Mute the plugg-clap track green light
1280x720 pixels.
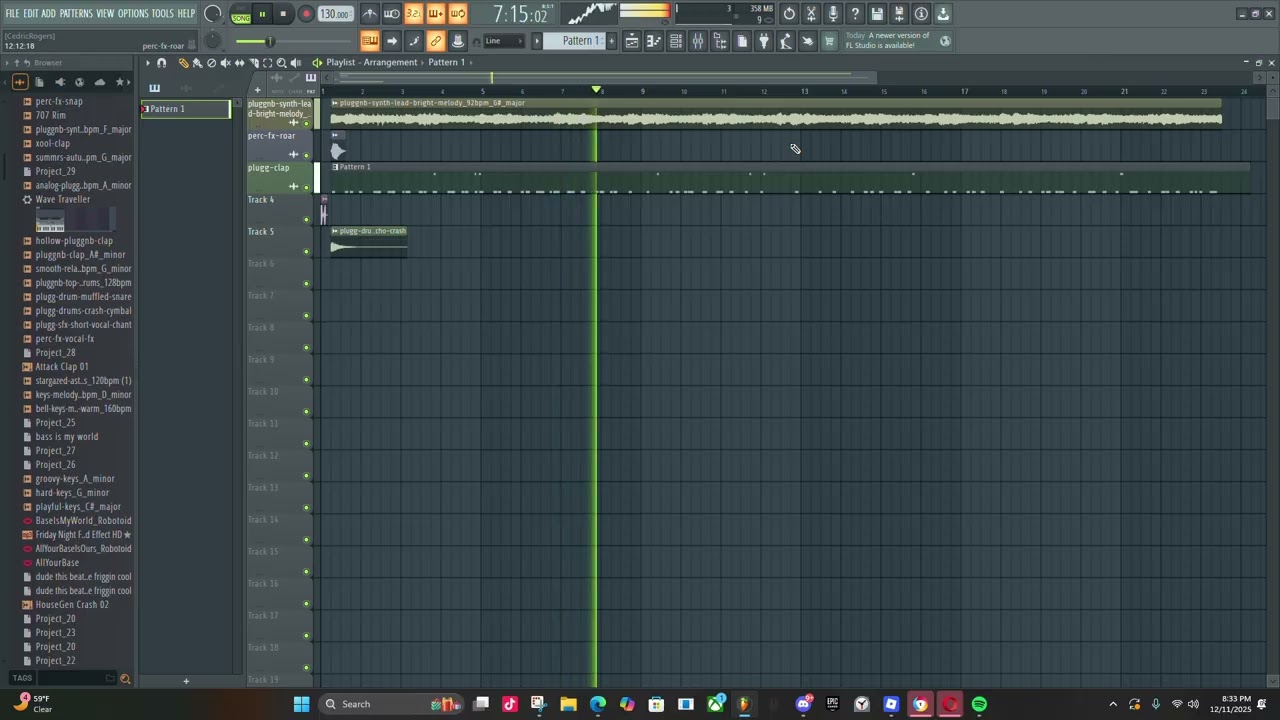(x=306, y=188)
